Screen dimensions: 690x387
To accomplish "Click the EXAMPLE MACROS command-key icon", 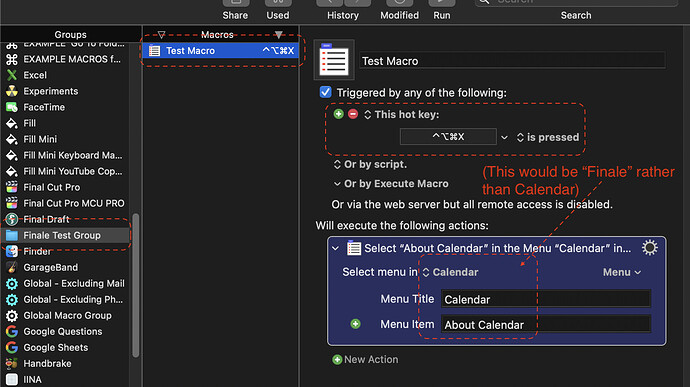I will 12,59.
